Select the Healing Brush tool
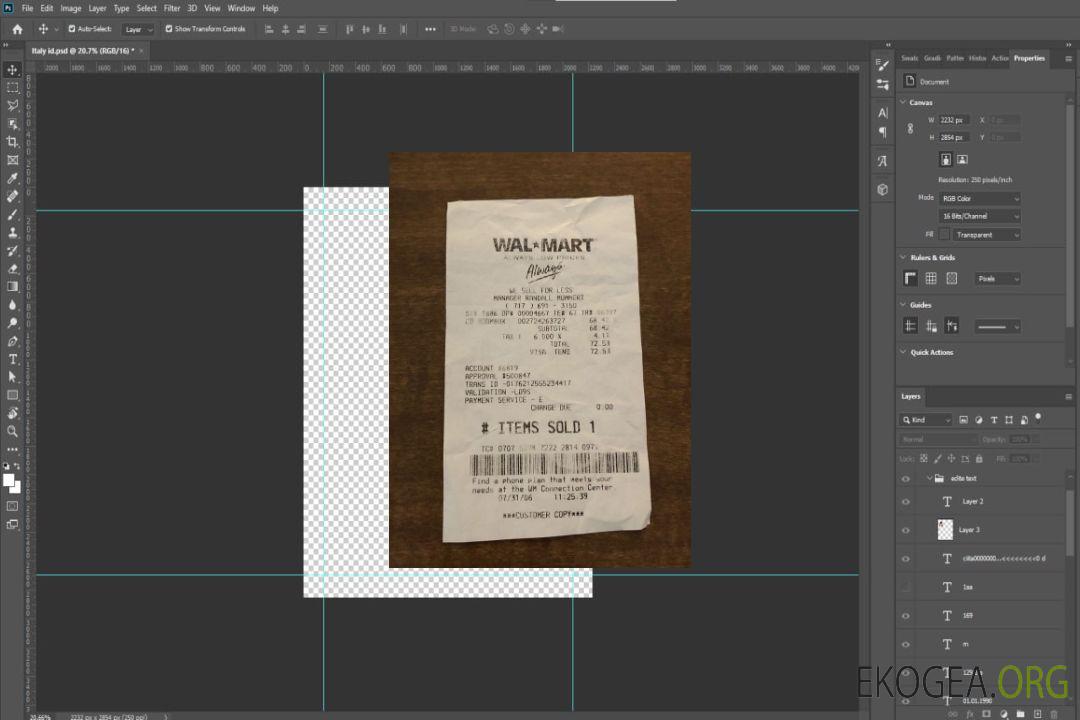 click(12, 196)
